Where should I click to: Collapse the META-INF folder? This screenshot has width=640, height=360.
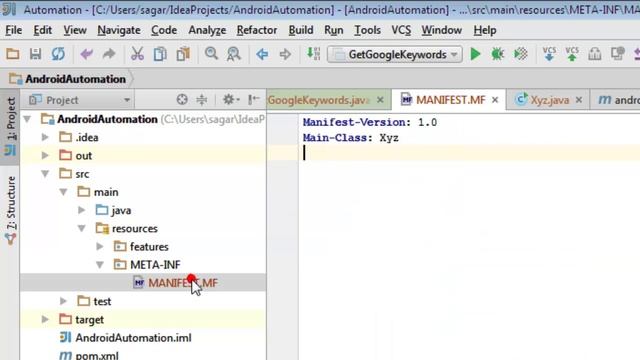pos(100,265)
